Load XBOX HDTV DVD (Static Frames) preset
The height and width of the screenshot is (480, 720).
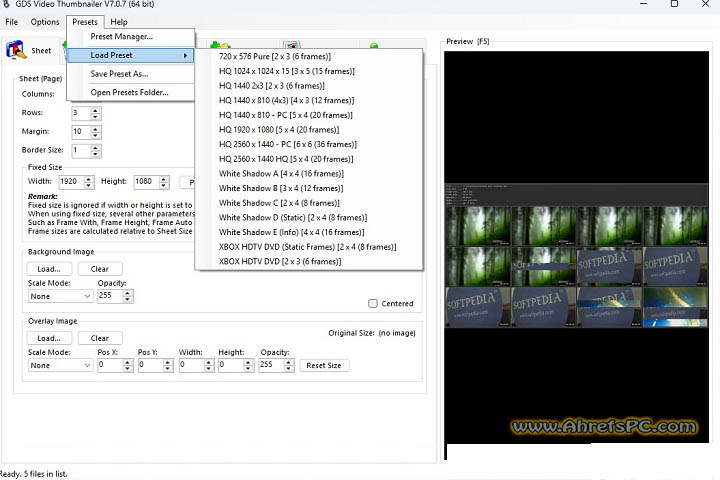(309, 247)
